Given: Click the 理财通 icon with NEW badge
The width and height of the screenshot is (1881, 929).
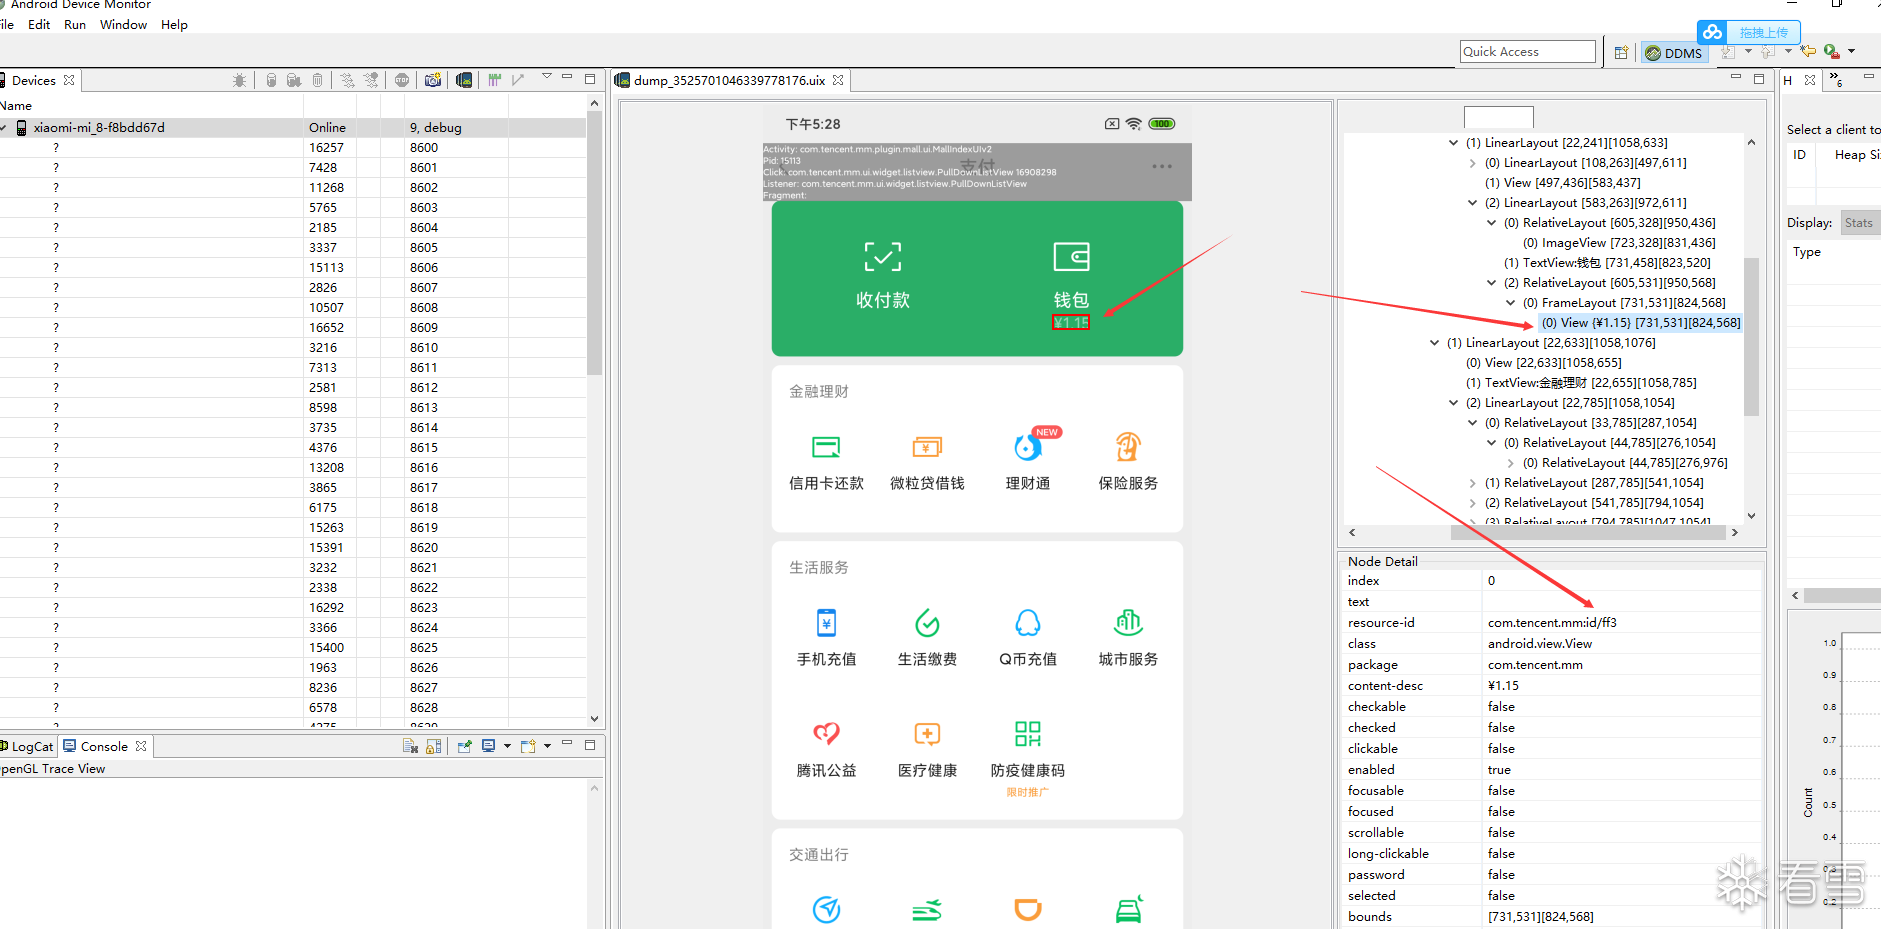Looking at the screenshot, I should coord(1028,447).
